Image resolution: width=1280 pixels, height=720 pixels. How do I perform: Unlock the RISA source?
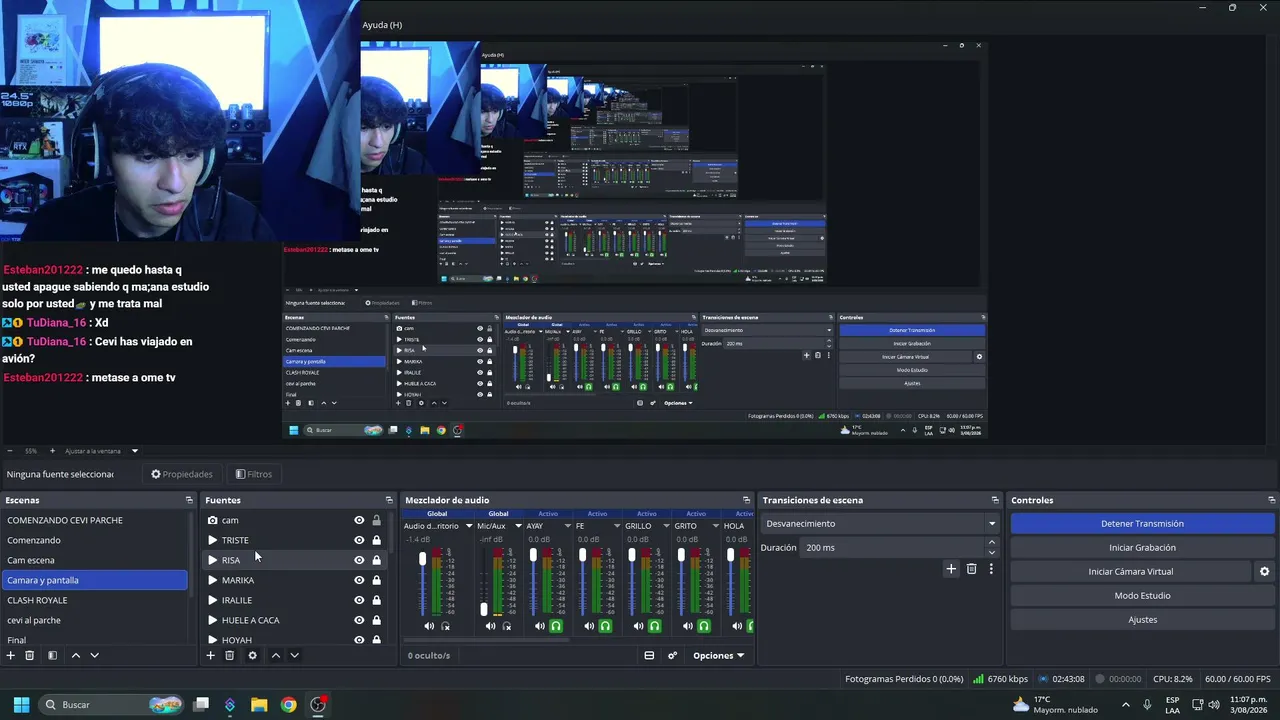(x=376, y=560)
